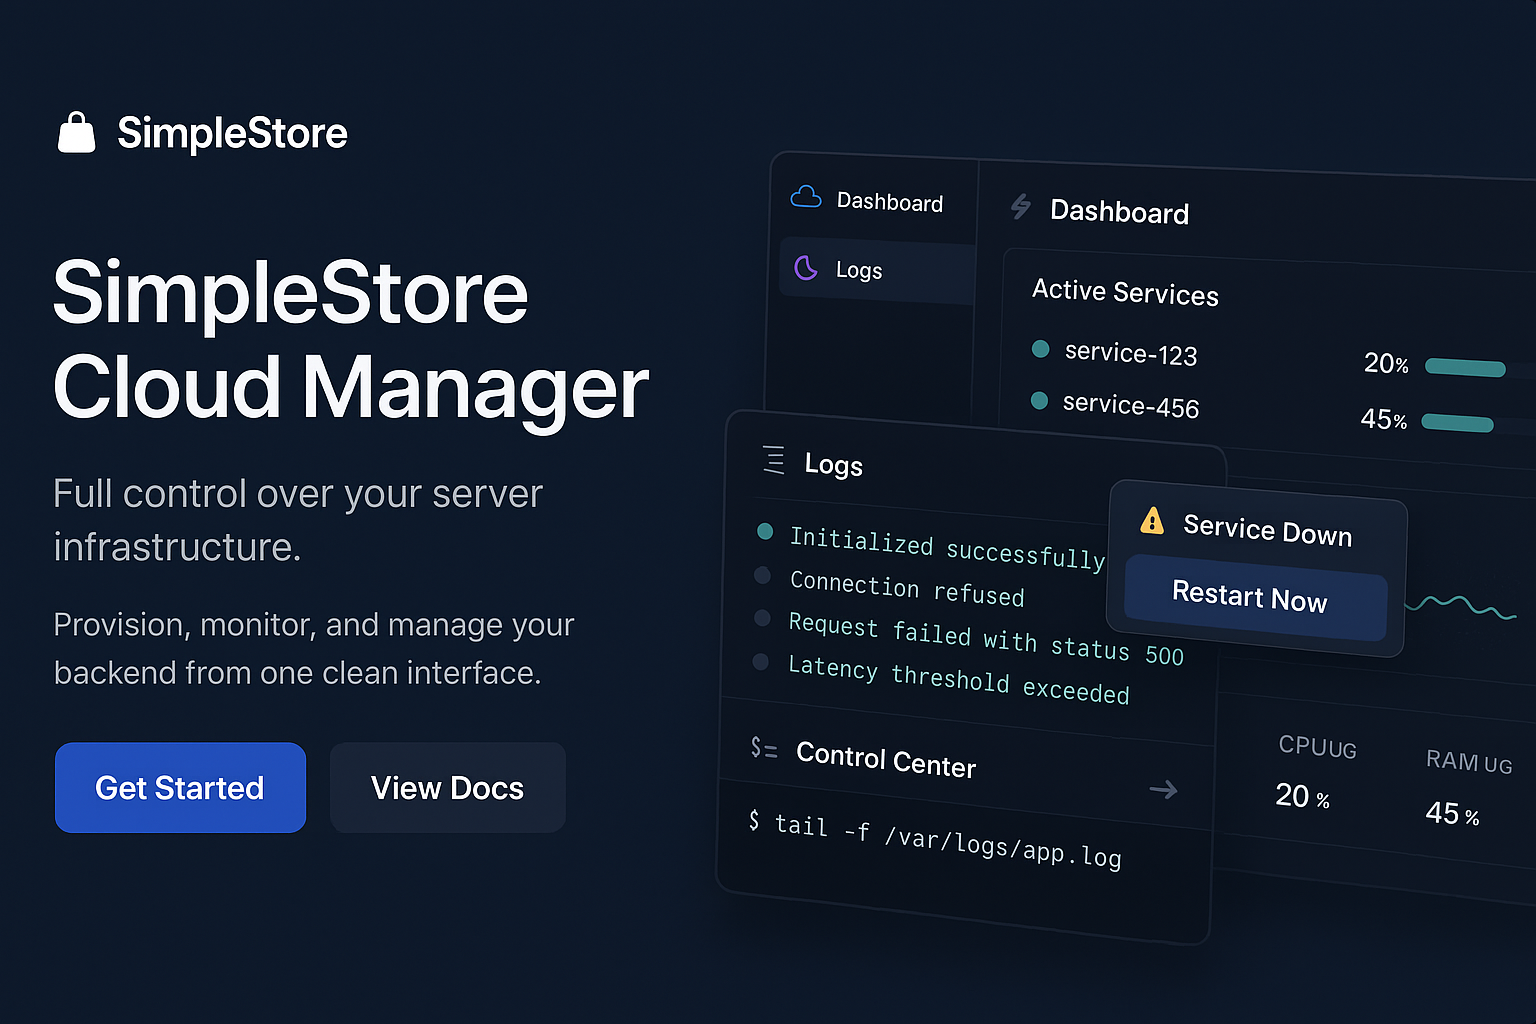
Task: Click the service-456 45% usage bar
Action: (1458, 423)
